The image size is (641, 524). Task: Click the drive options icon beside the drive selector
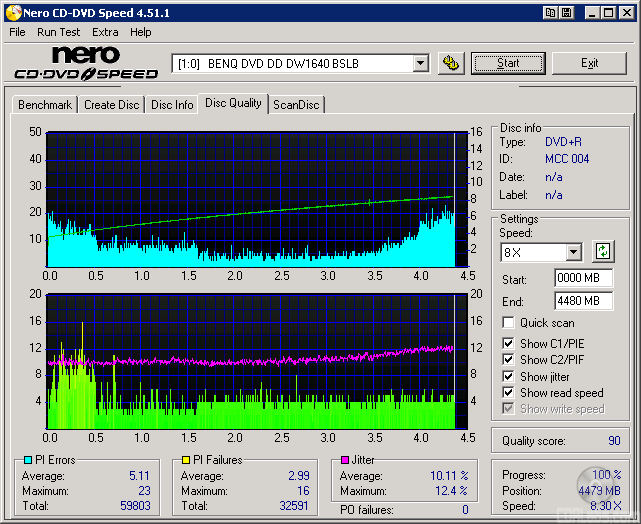450,63
